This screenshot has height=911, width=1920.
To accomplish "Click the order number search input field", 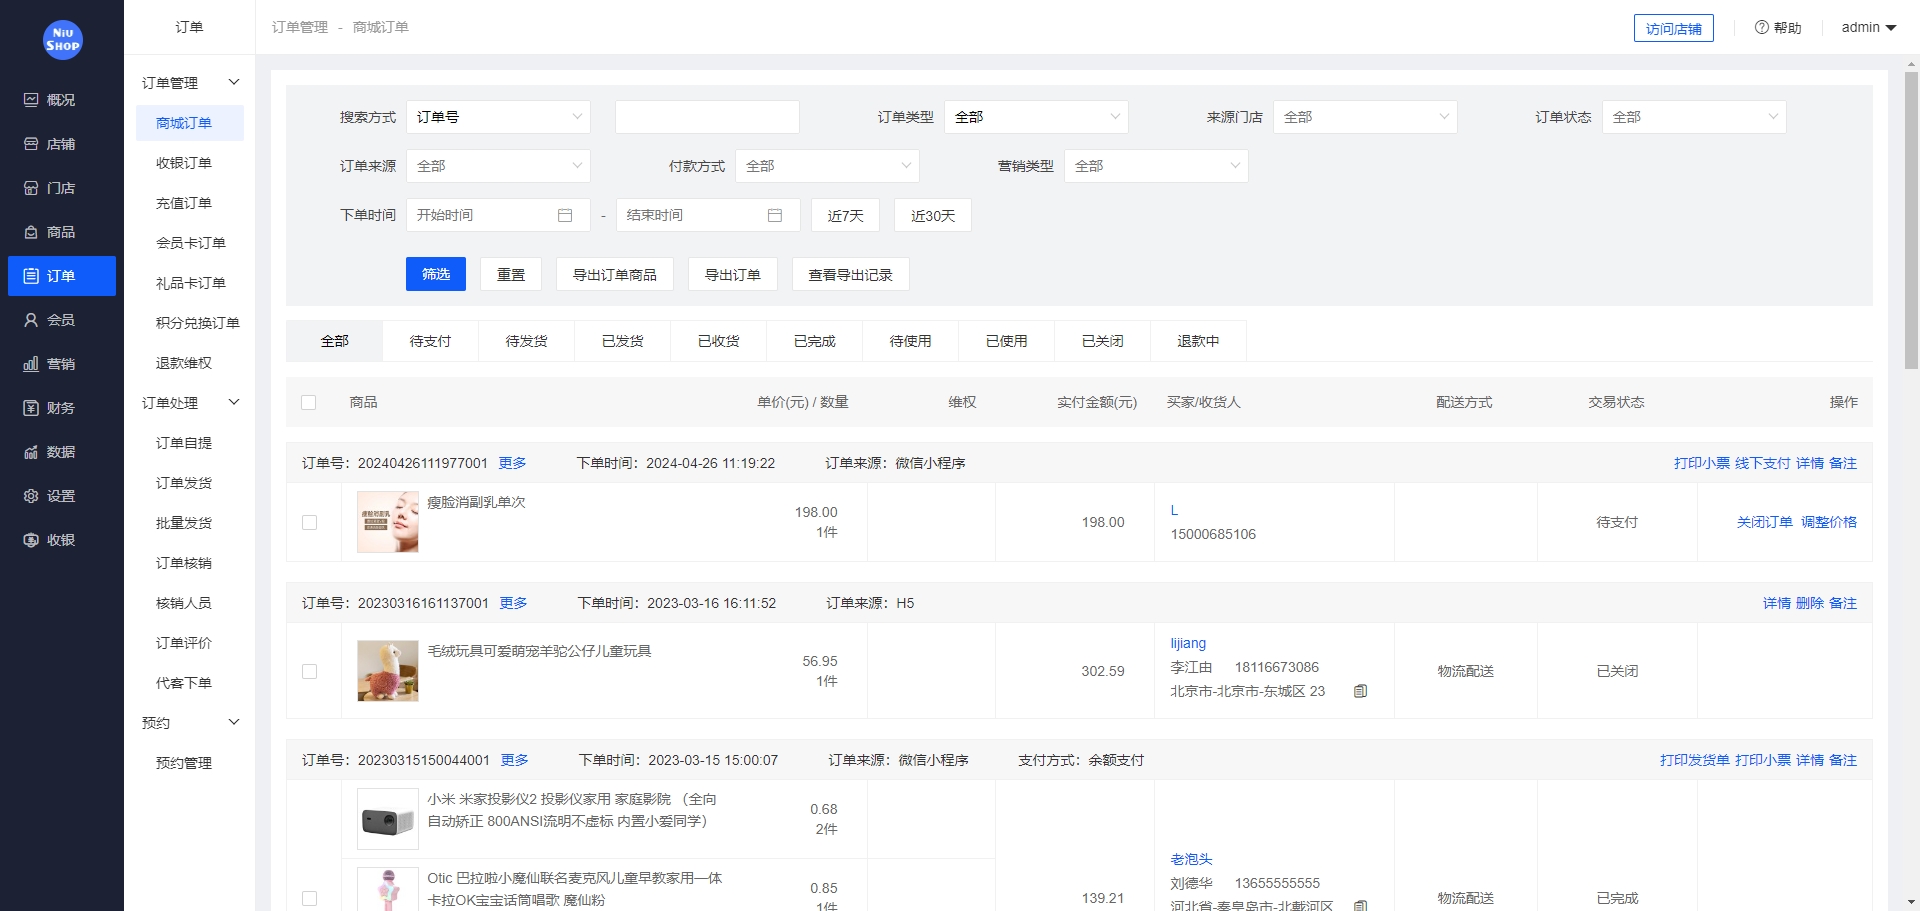I will tap(707, 116).
